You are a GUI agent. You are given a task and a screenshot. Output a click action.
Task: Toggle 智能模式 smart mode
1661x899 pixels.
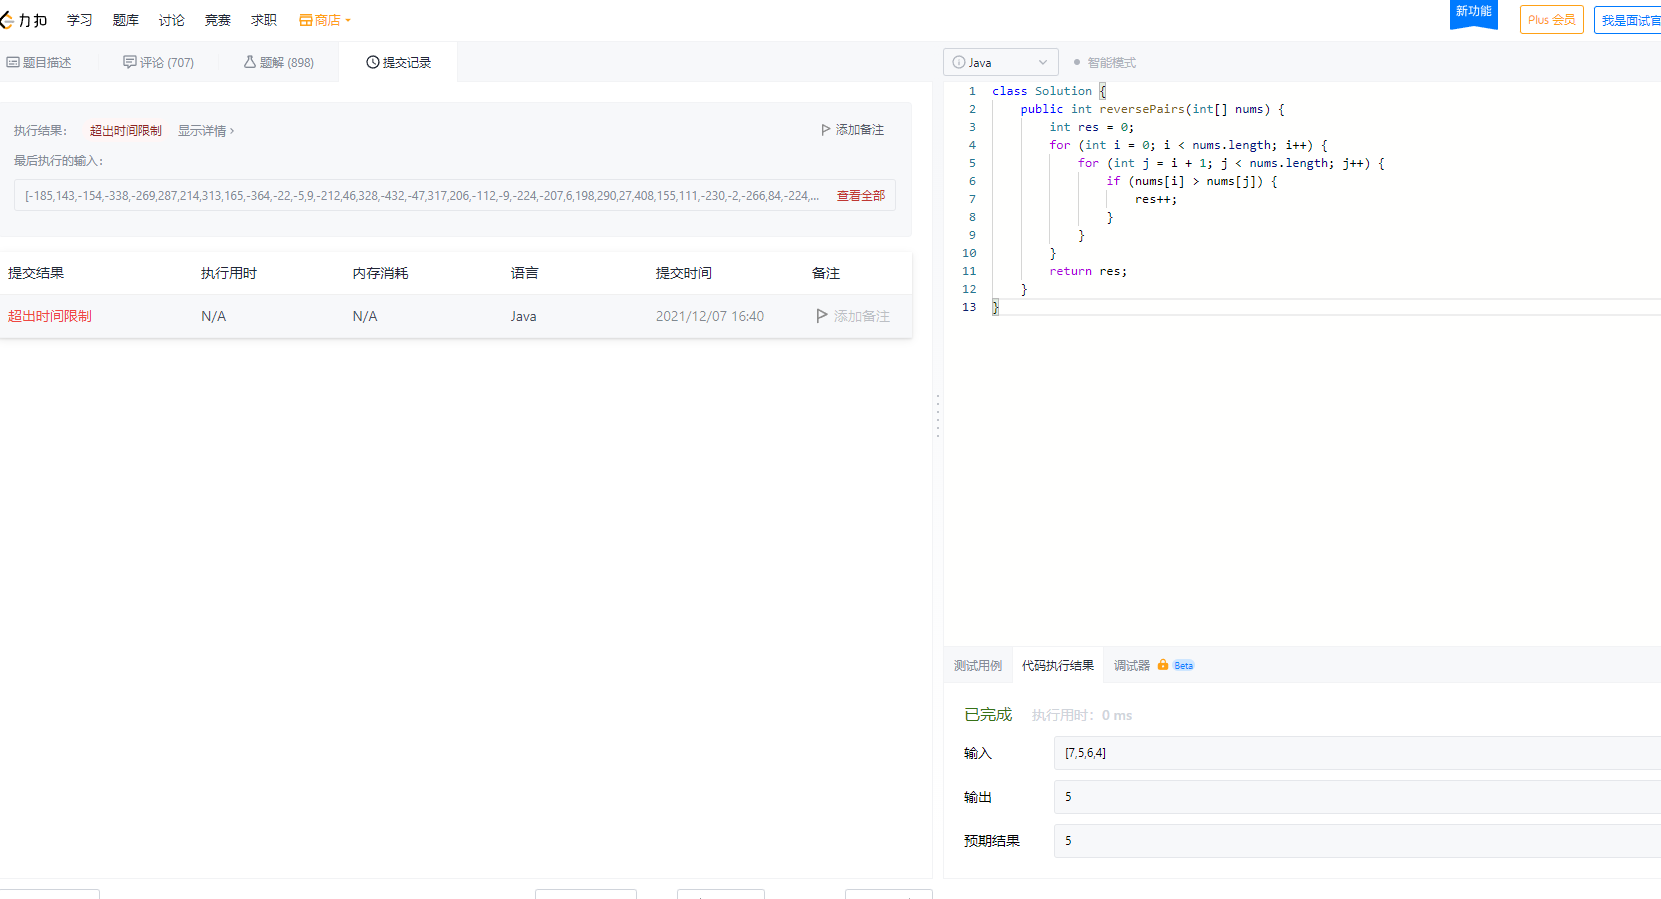(1105, 62)
